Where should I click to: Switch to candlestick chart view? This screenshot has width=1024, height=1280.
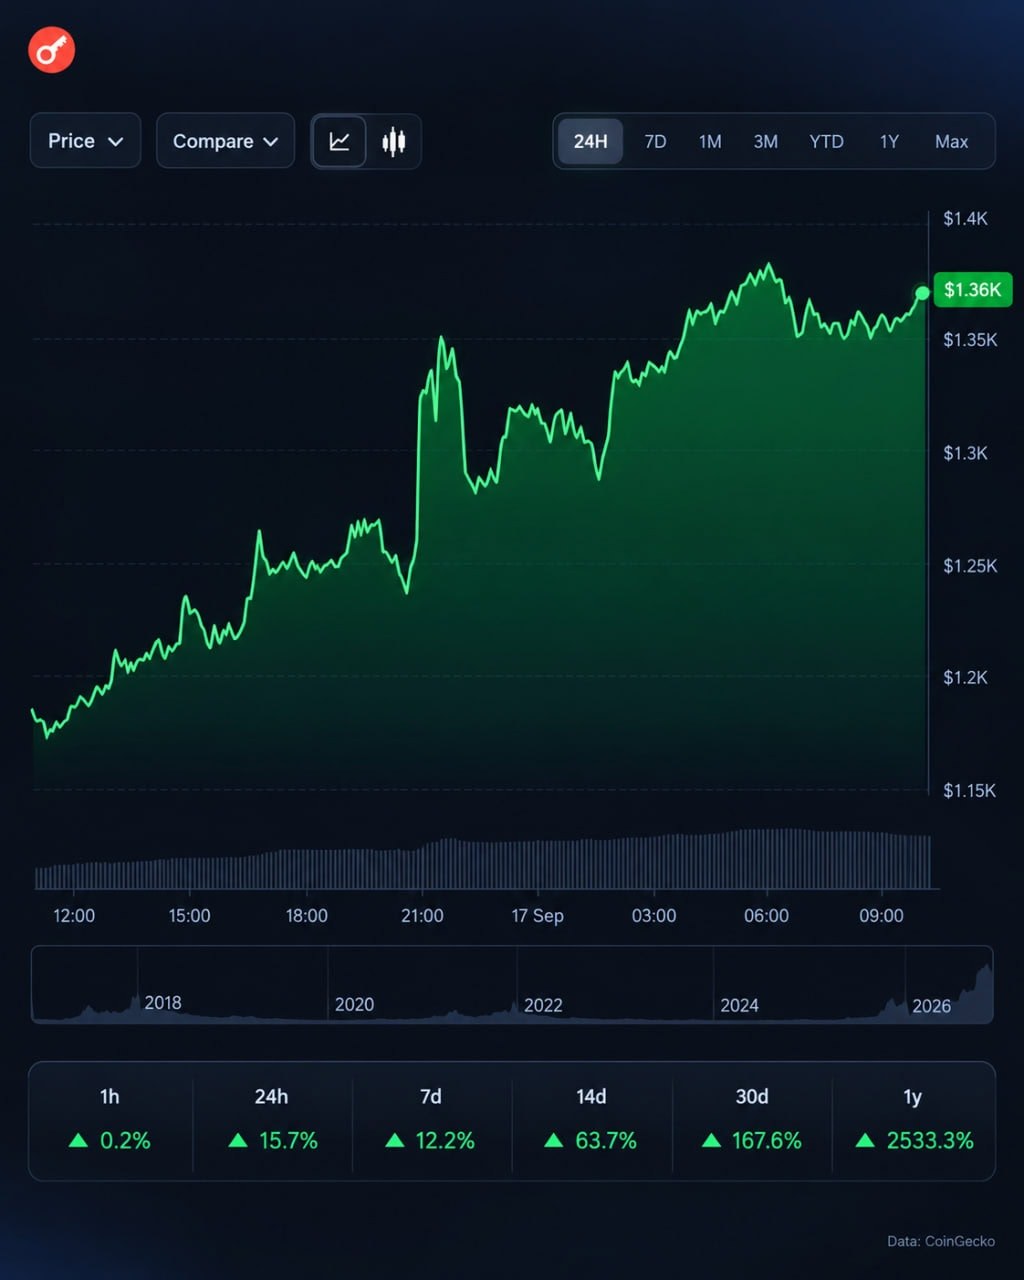(394, 141)
